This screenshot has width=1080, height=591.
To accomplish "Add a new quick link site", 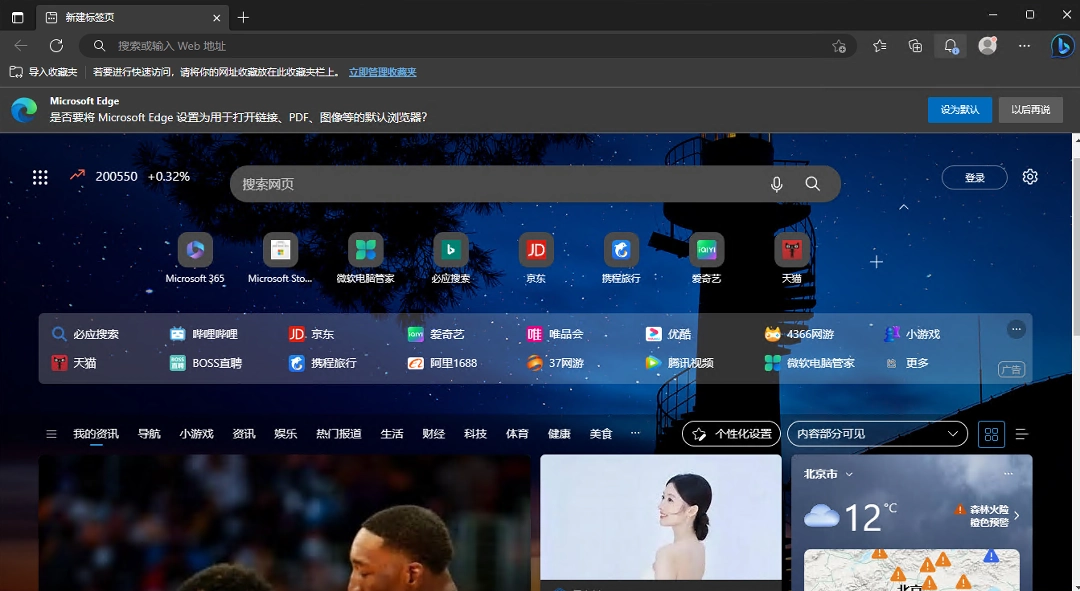I will pos(876,262).
